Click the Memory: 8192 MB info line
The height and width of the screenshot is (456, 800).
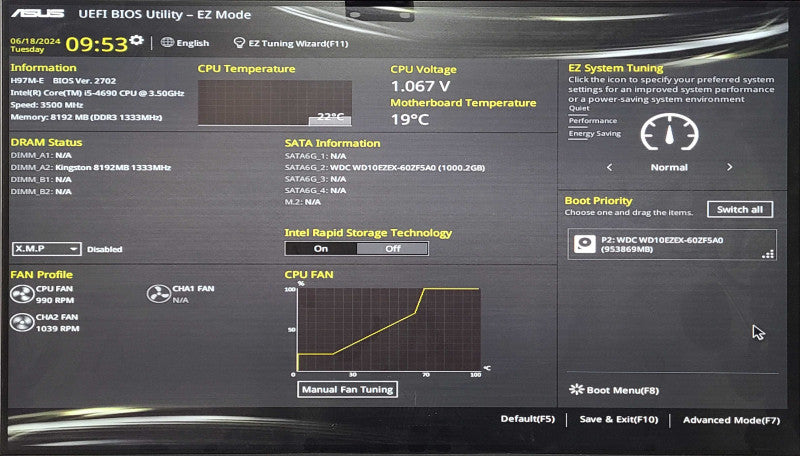click(86, 117)
